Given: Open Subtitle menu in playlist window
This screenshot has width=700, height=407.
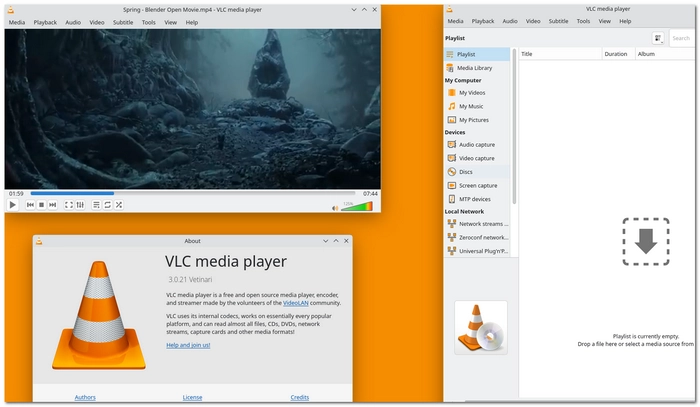Looking at the screenshot, I should 558,21.
